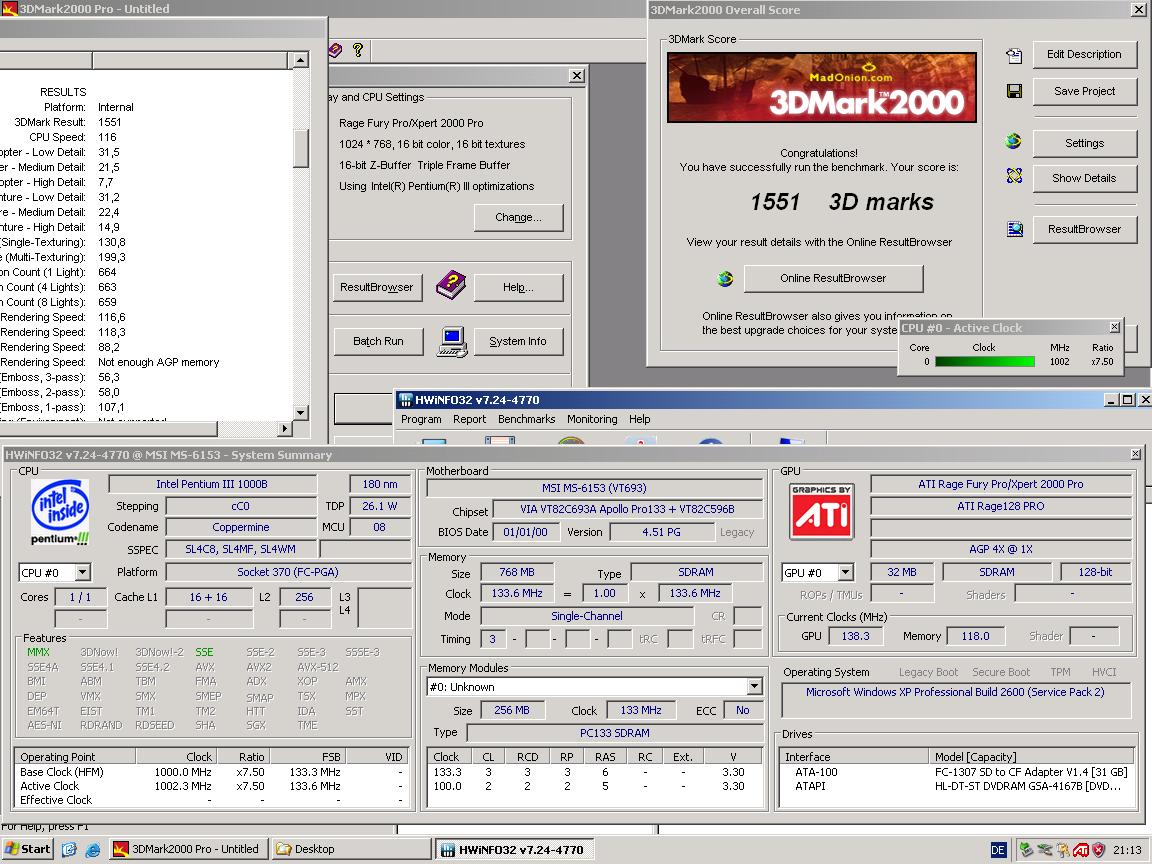Click the computer icon beside System Info
Image resolution: width=1152 pixels, height=864 pixels.
(x=452, y=342)
